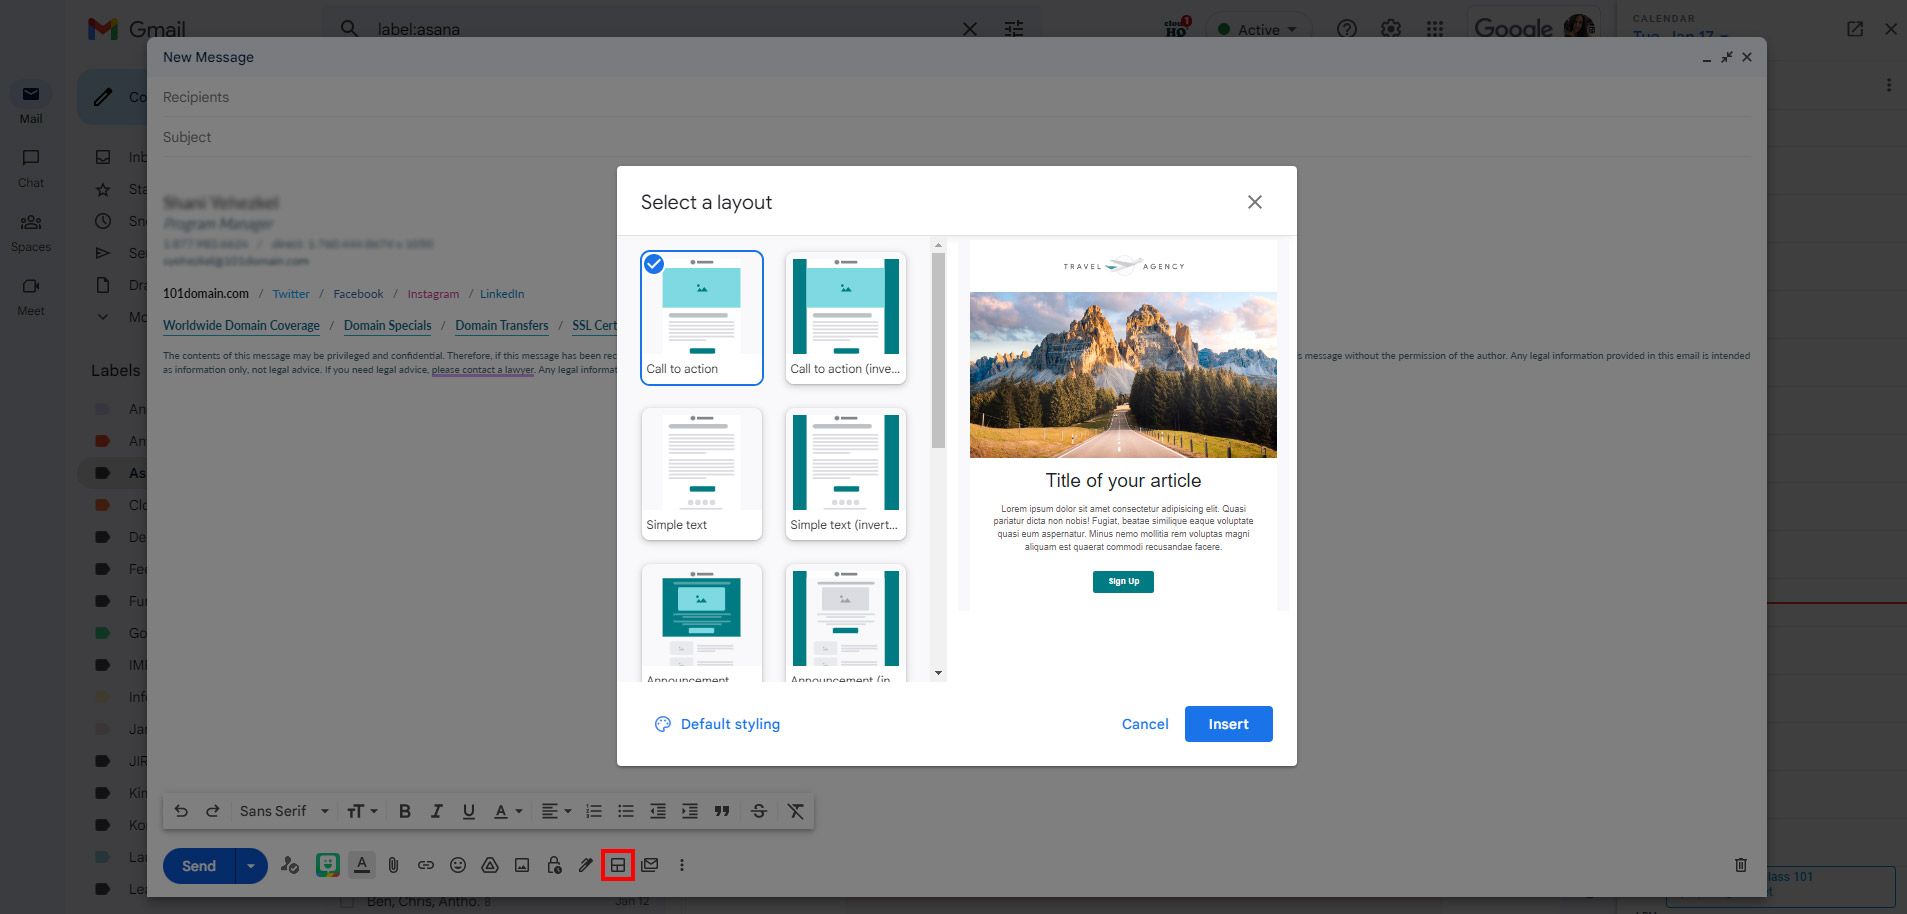1907x914 pixels.
Task: Click the confidential mode lock icon
Action: coord(554,865)
